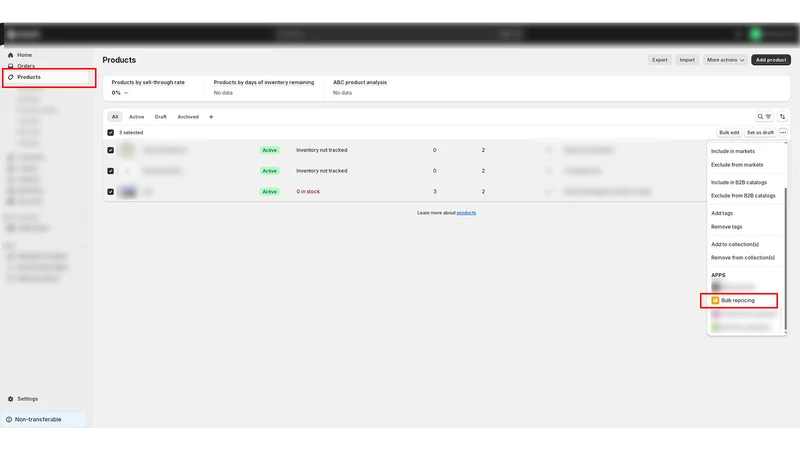Click Set as draft button

coord(760,133)
